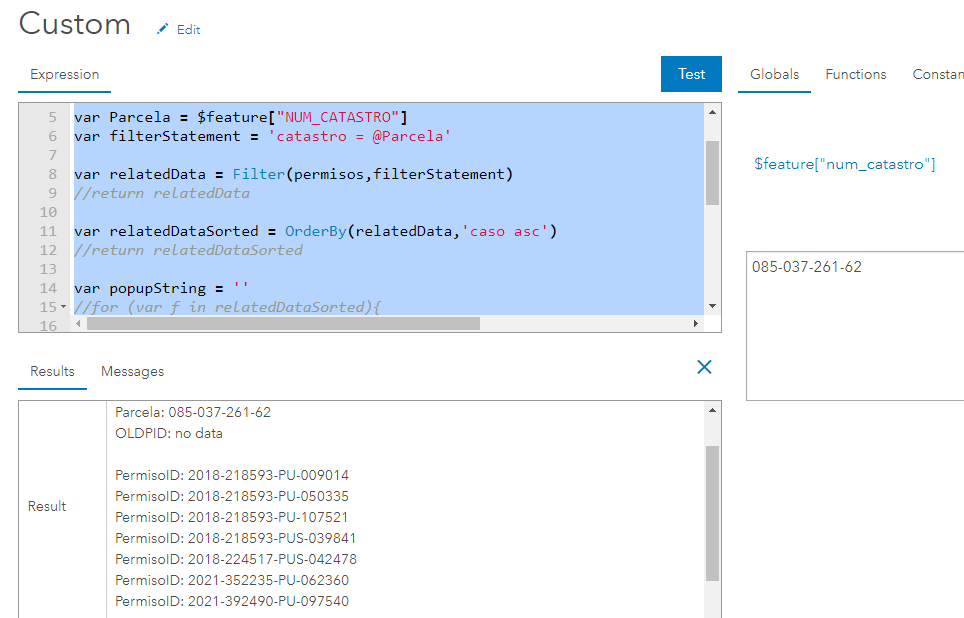Image resolution: width=964 pixels, height=618 pixels.
Task: Click the Result label cell
Action: (x=47, y=506)
